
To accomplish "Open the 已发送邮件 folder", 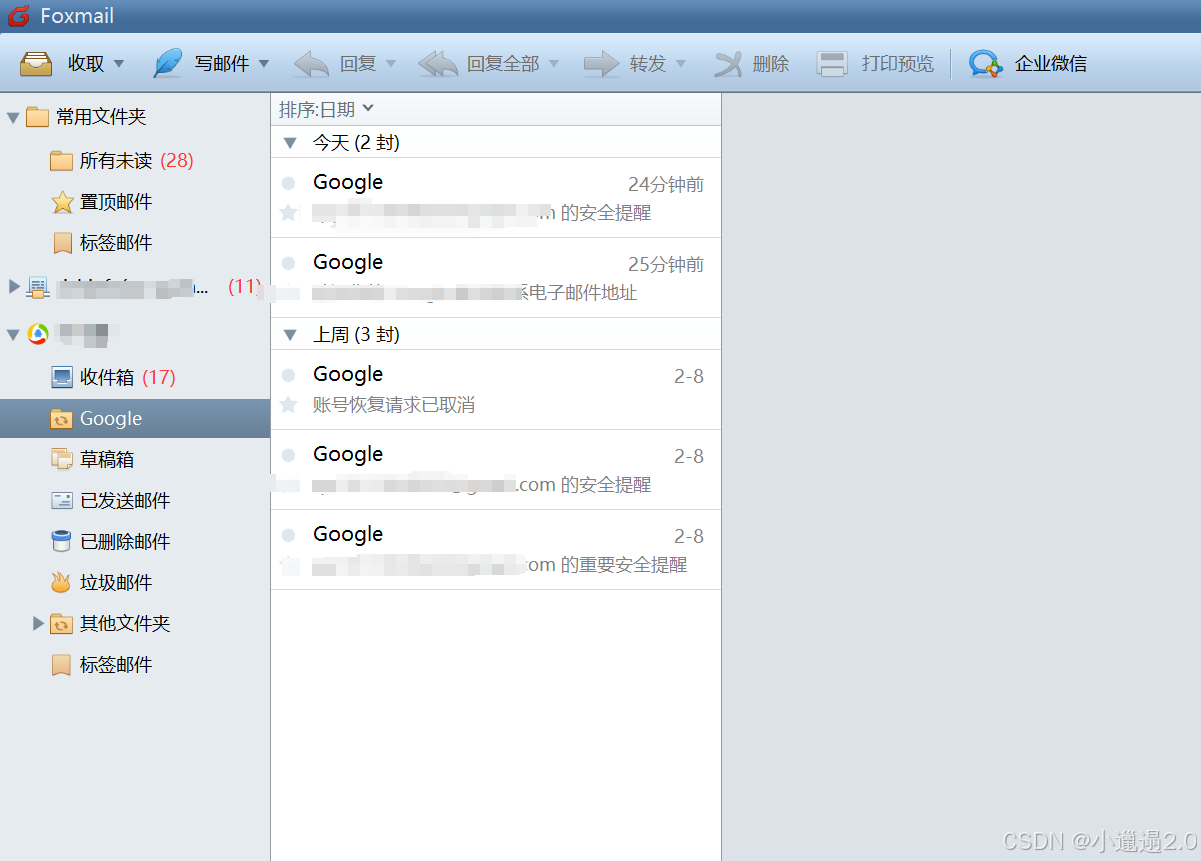I will [135, 500].
